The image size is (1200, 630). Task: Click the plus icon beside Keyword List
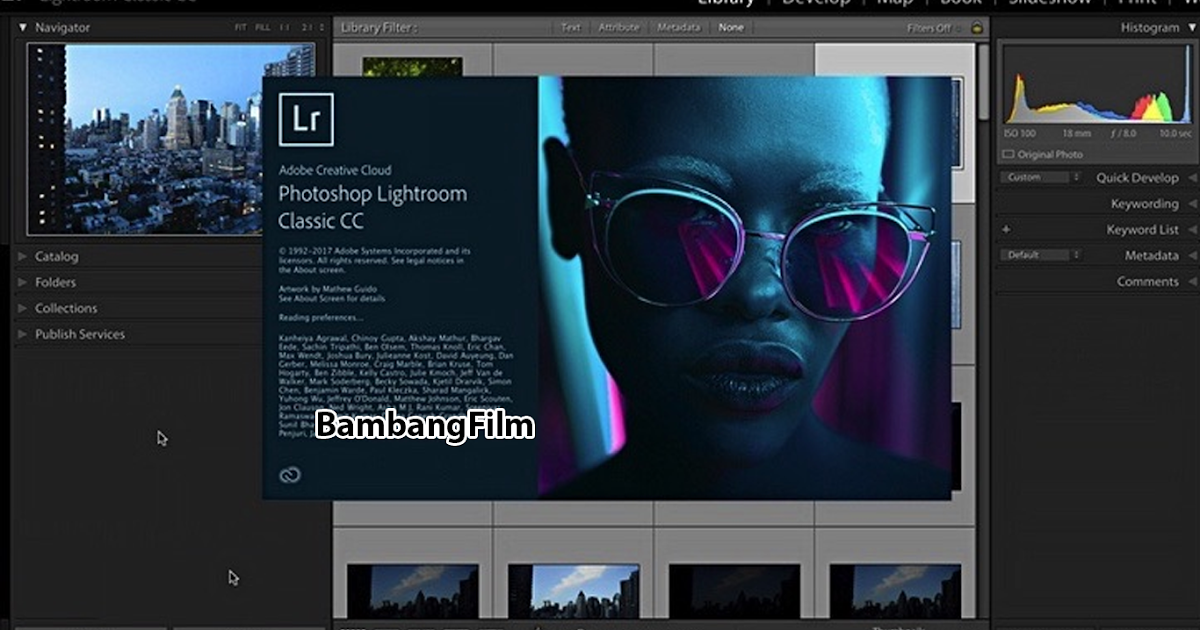click(1006, 230)
